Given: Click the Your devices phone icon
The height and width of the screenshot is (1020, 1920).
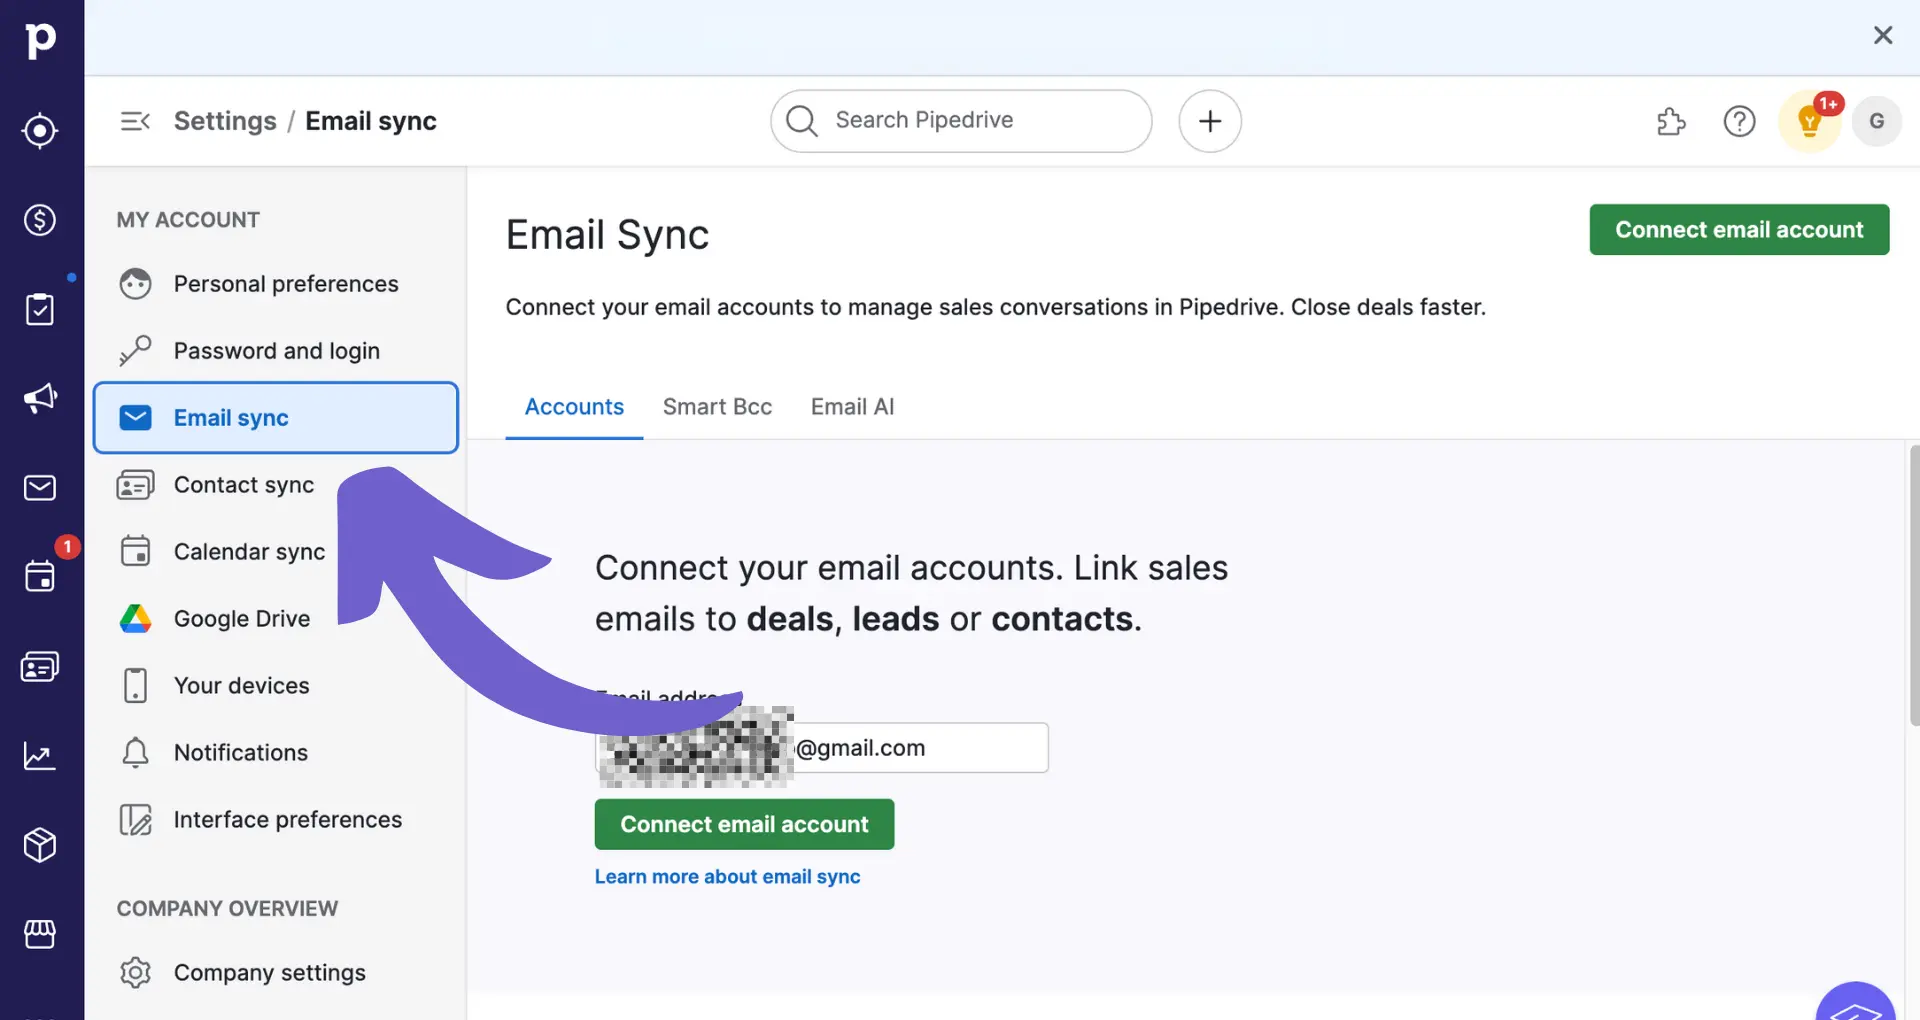Looking at the screenshot, I should point(135,686).
